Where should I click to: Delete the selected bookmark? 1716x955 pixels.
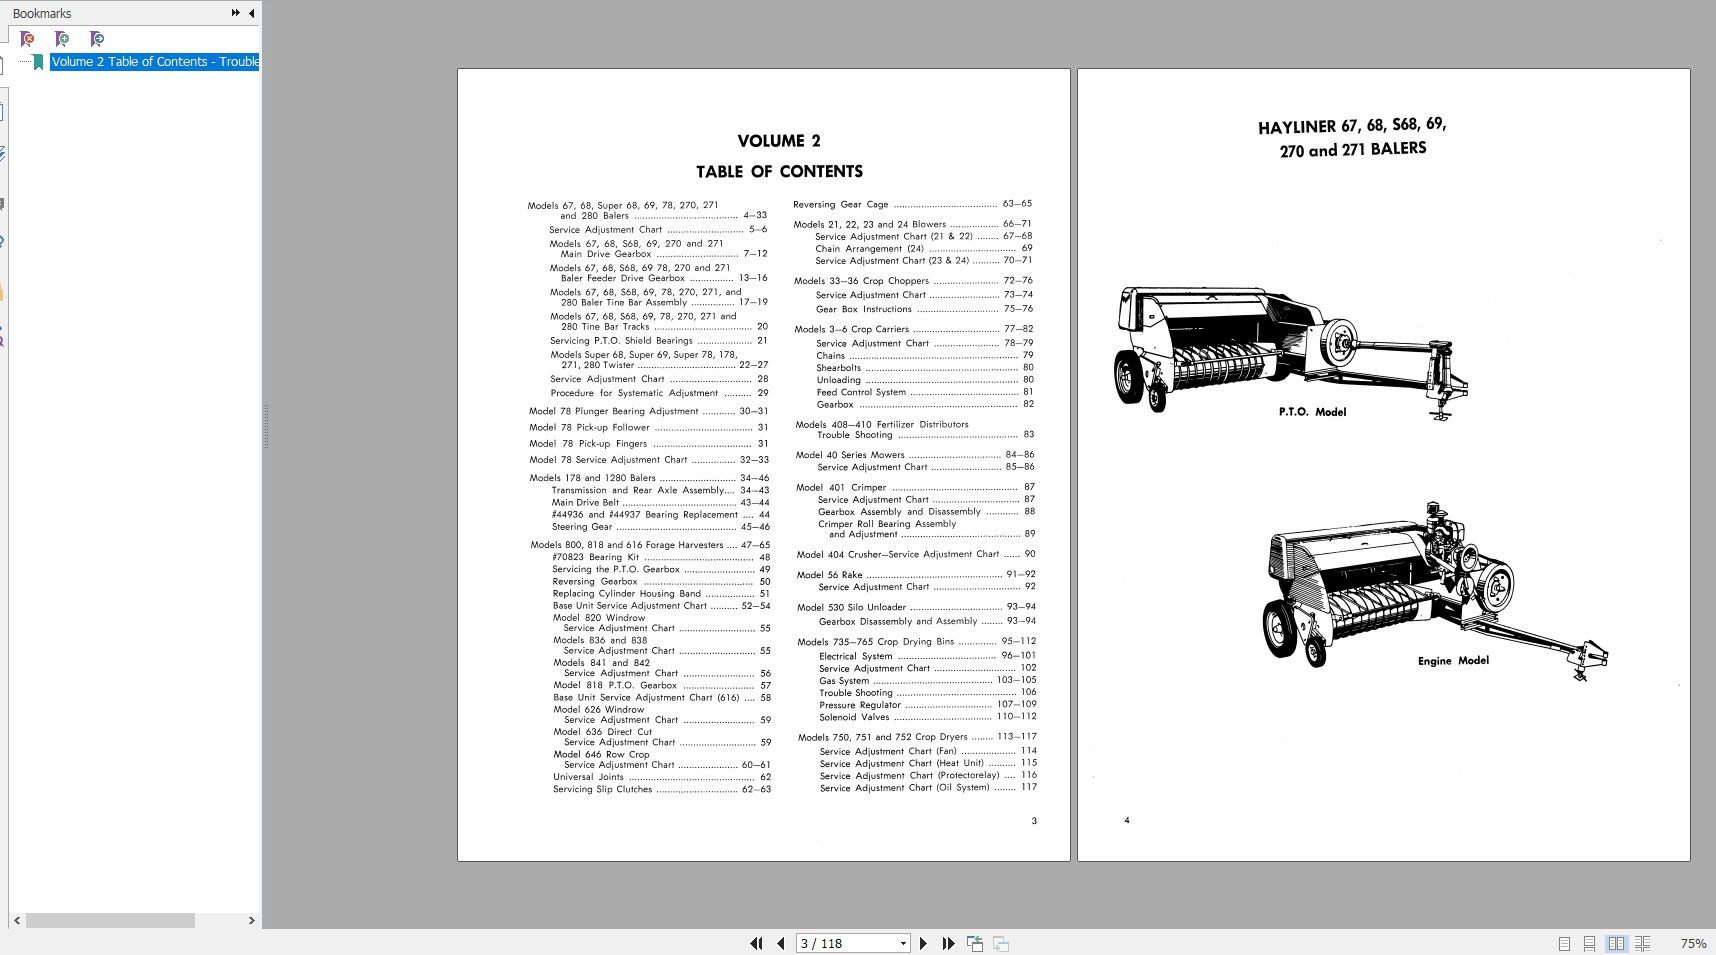(x=27, y=38)
